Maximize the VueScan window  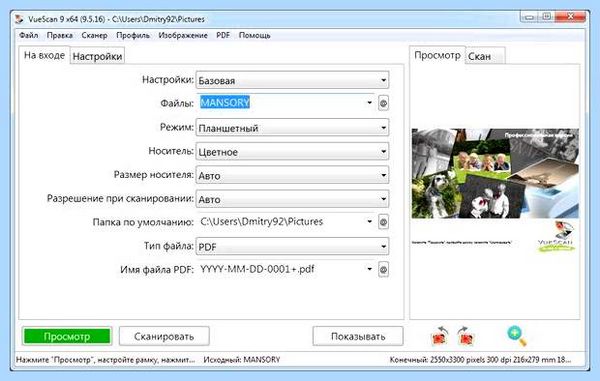coord(547,17)
